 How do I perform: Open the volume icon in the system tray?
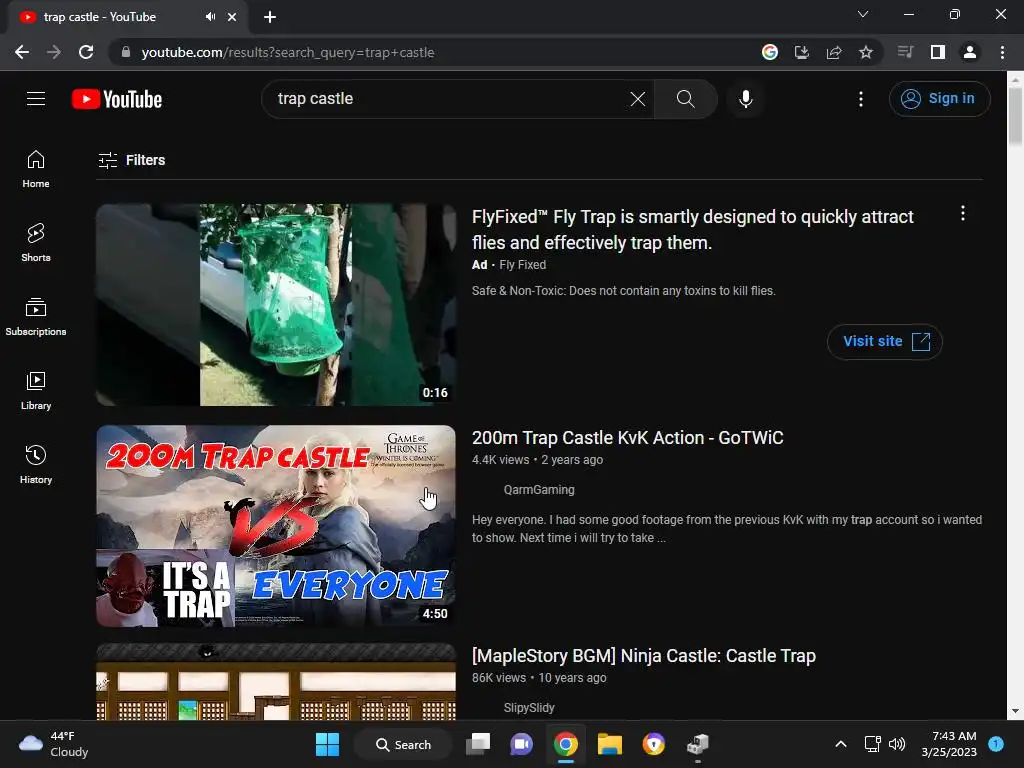click(x=897, y=744)
